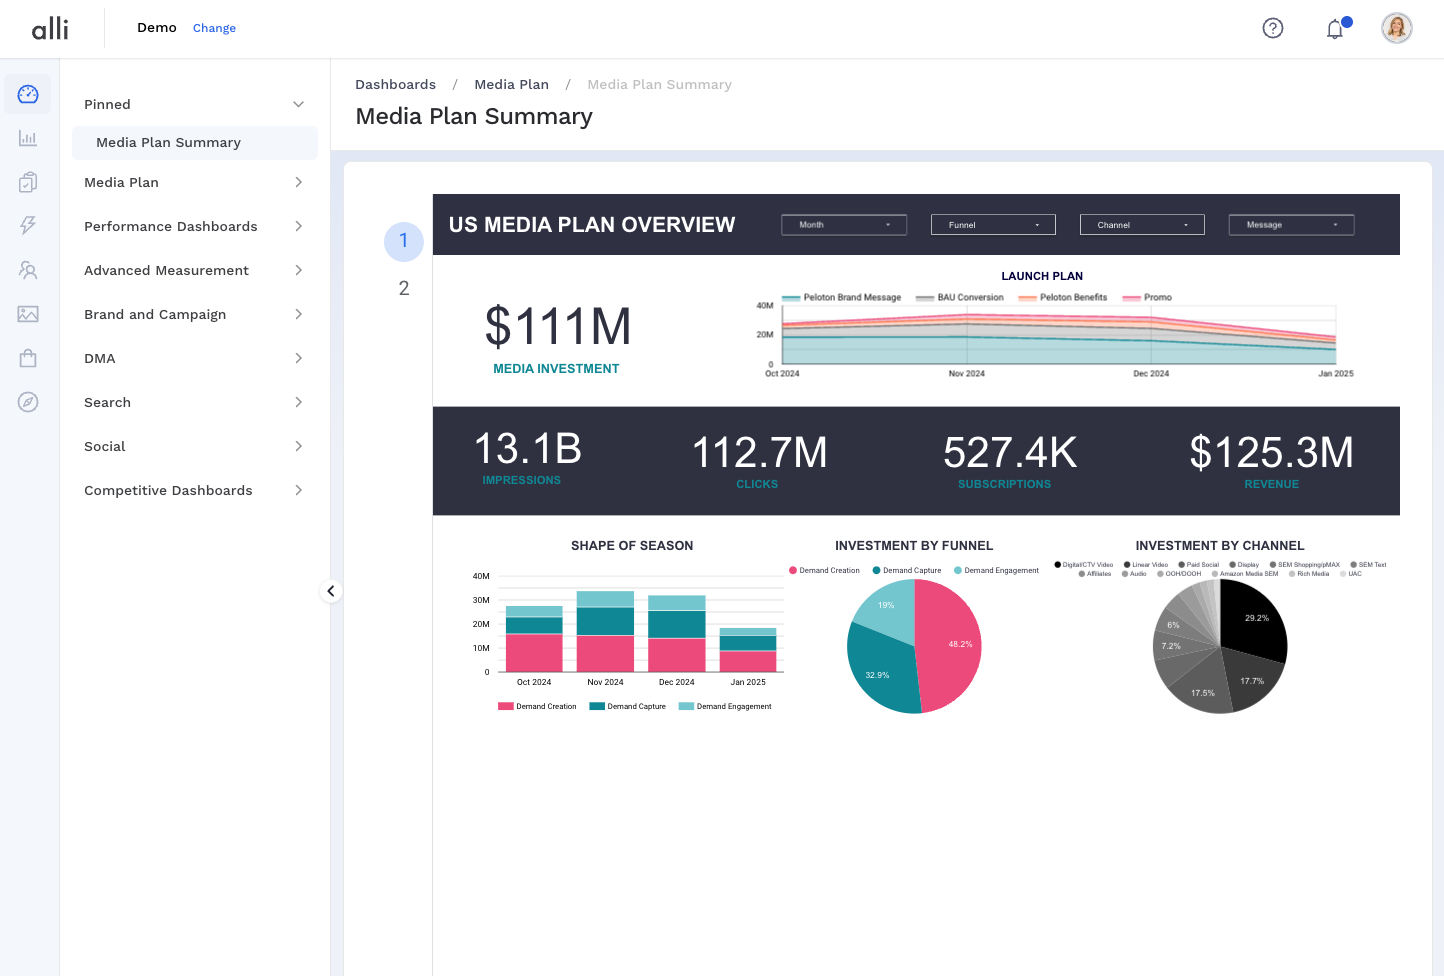The image size is (1444, 976).
Task: Open the bar chart icon in sidebar
Action: pyautogui.click(x=28, y=138)
